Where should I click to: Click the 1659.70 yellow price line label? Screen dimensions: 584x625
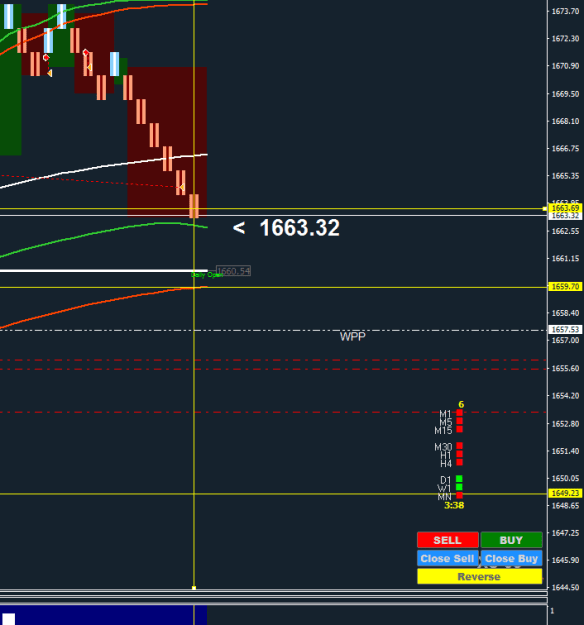[x=565, y=287]
